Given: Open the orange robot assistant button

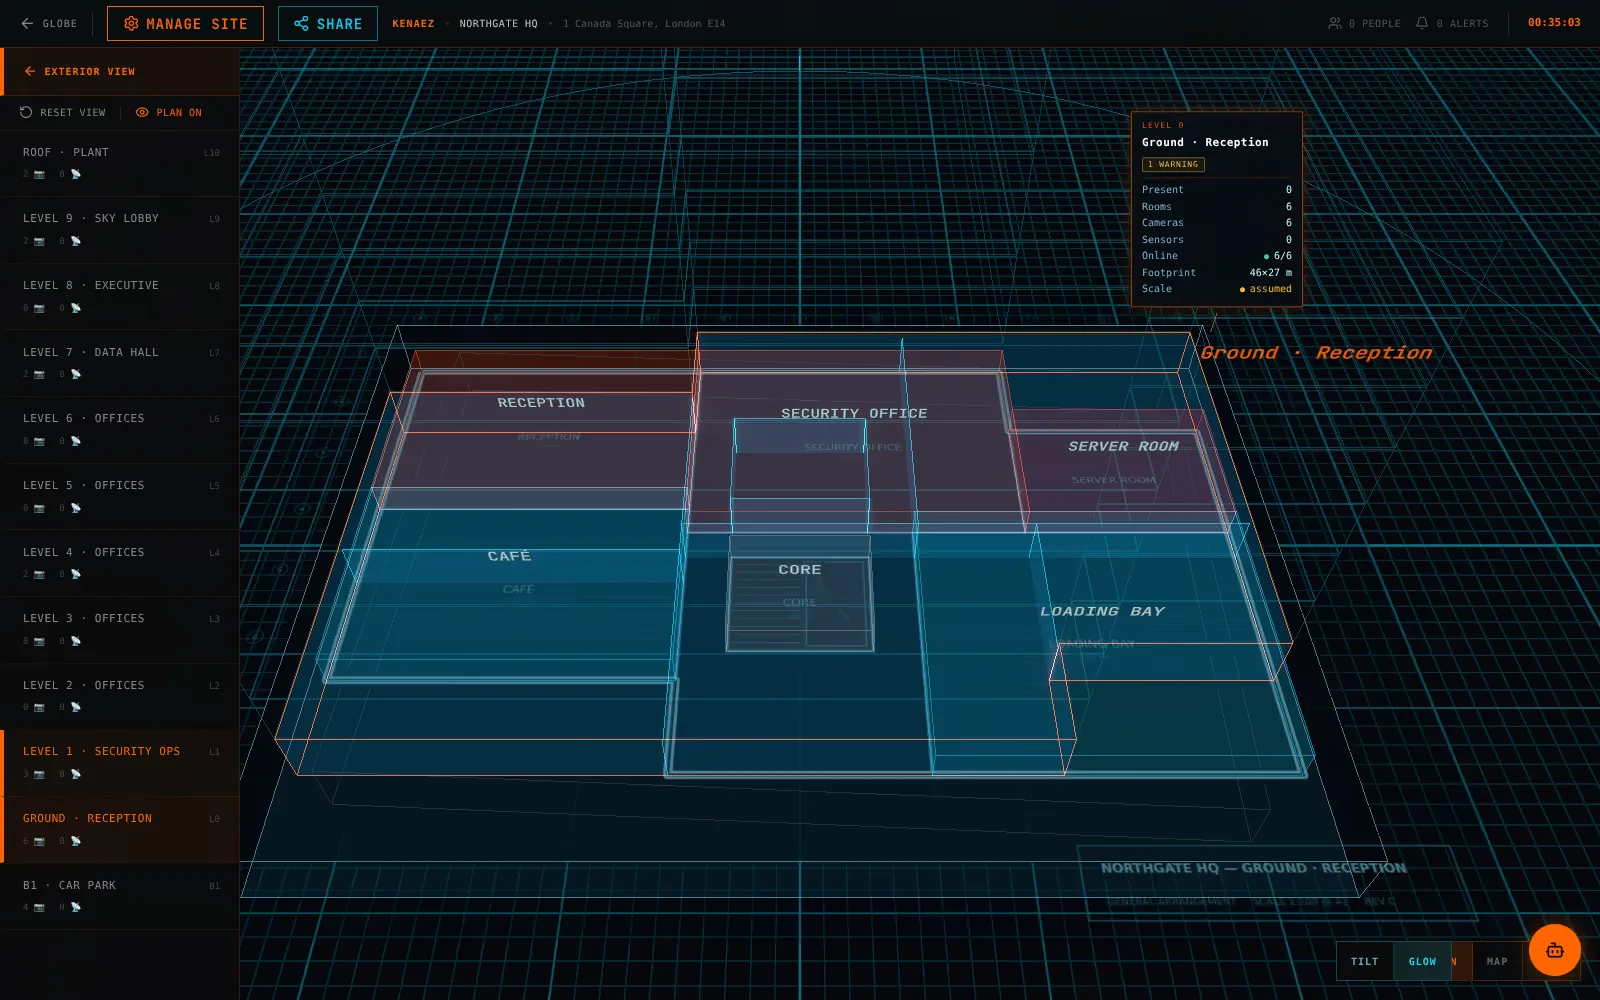Looking at the screenshot, I should (x=1554, y=950).
